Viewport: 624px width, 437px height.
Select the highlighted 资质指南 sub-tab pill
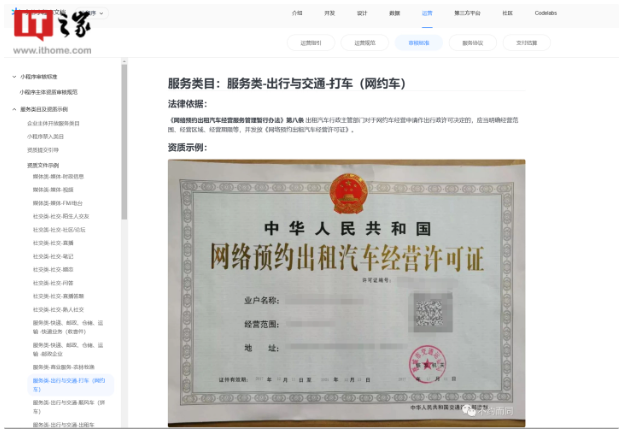(417, 43)
